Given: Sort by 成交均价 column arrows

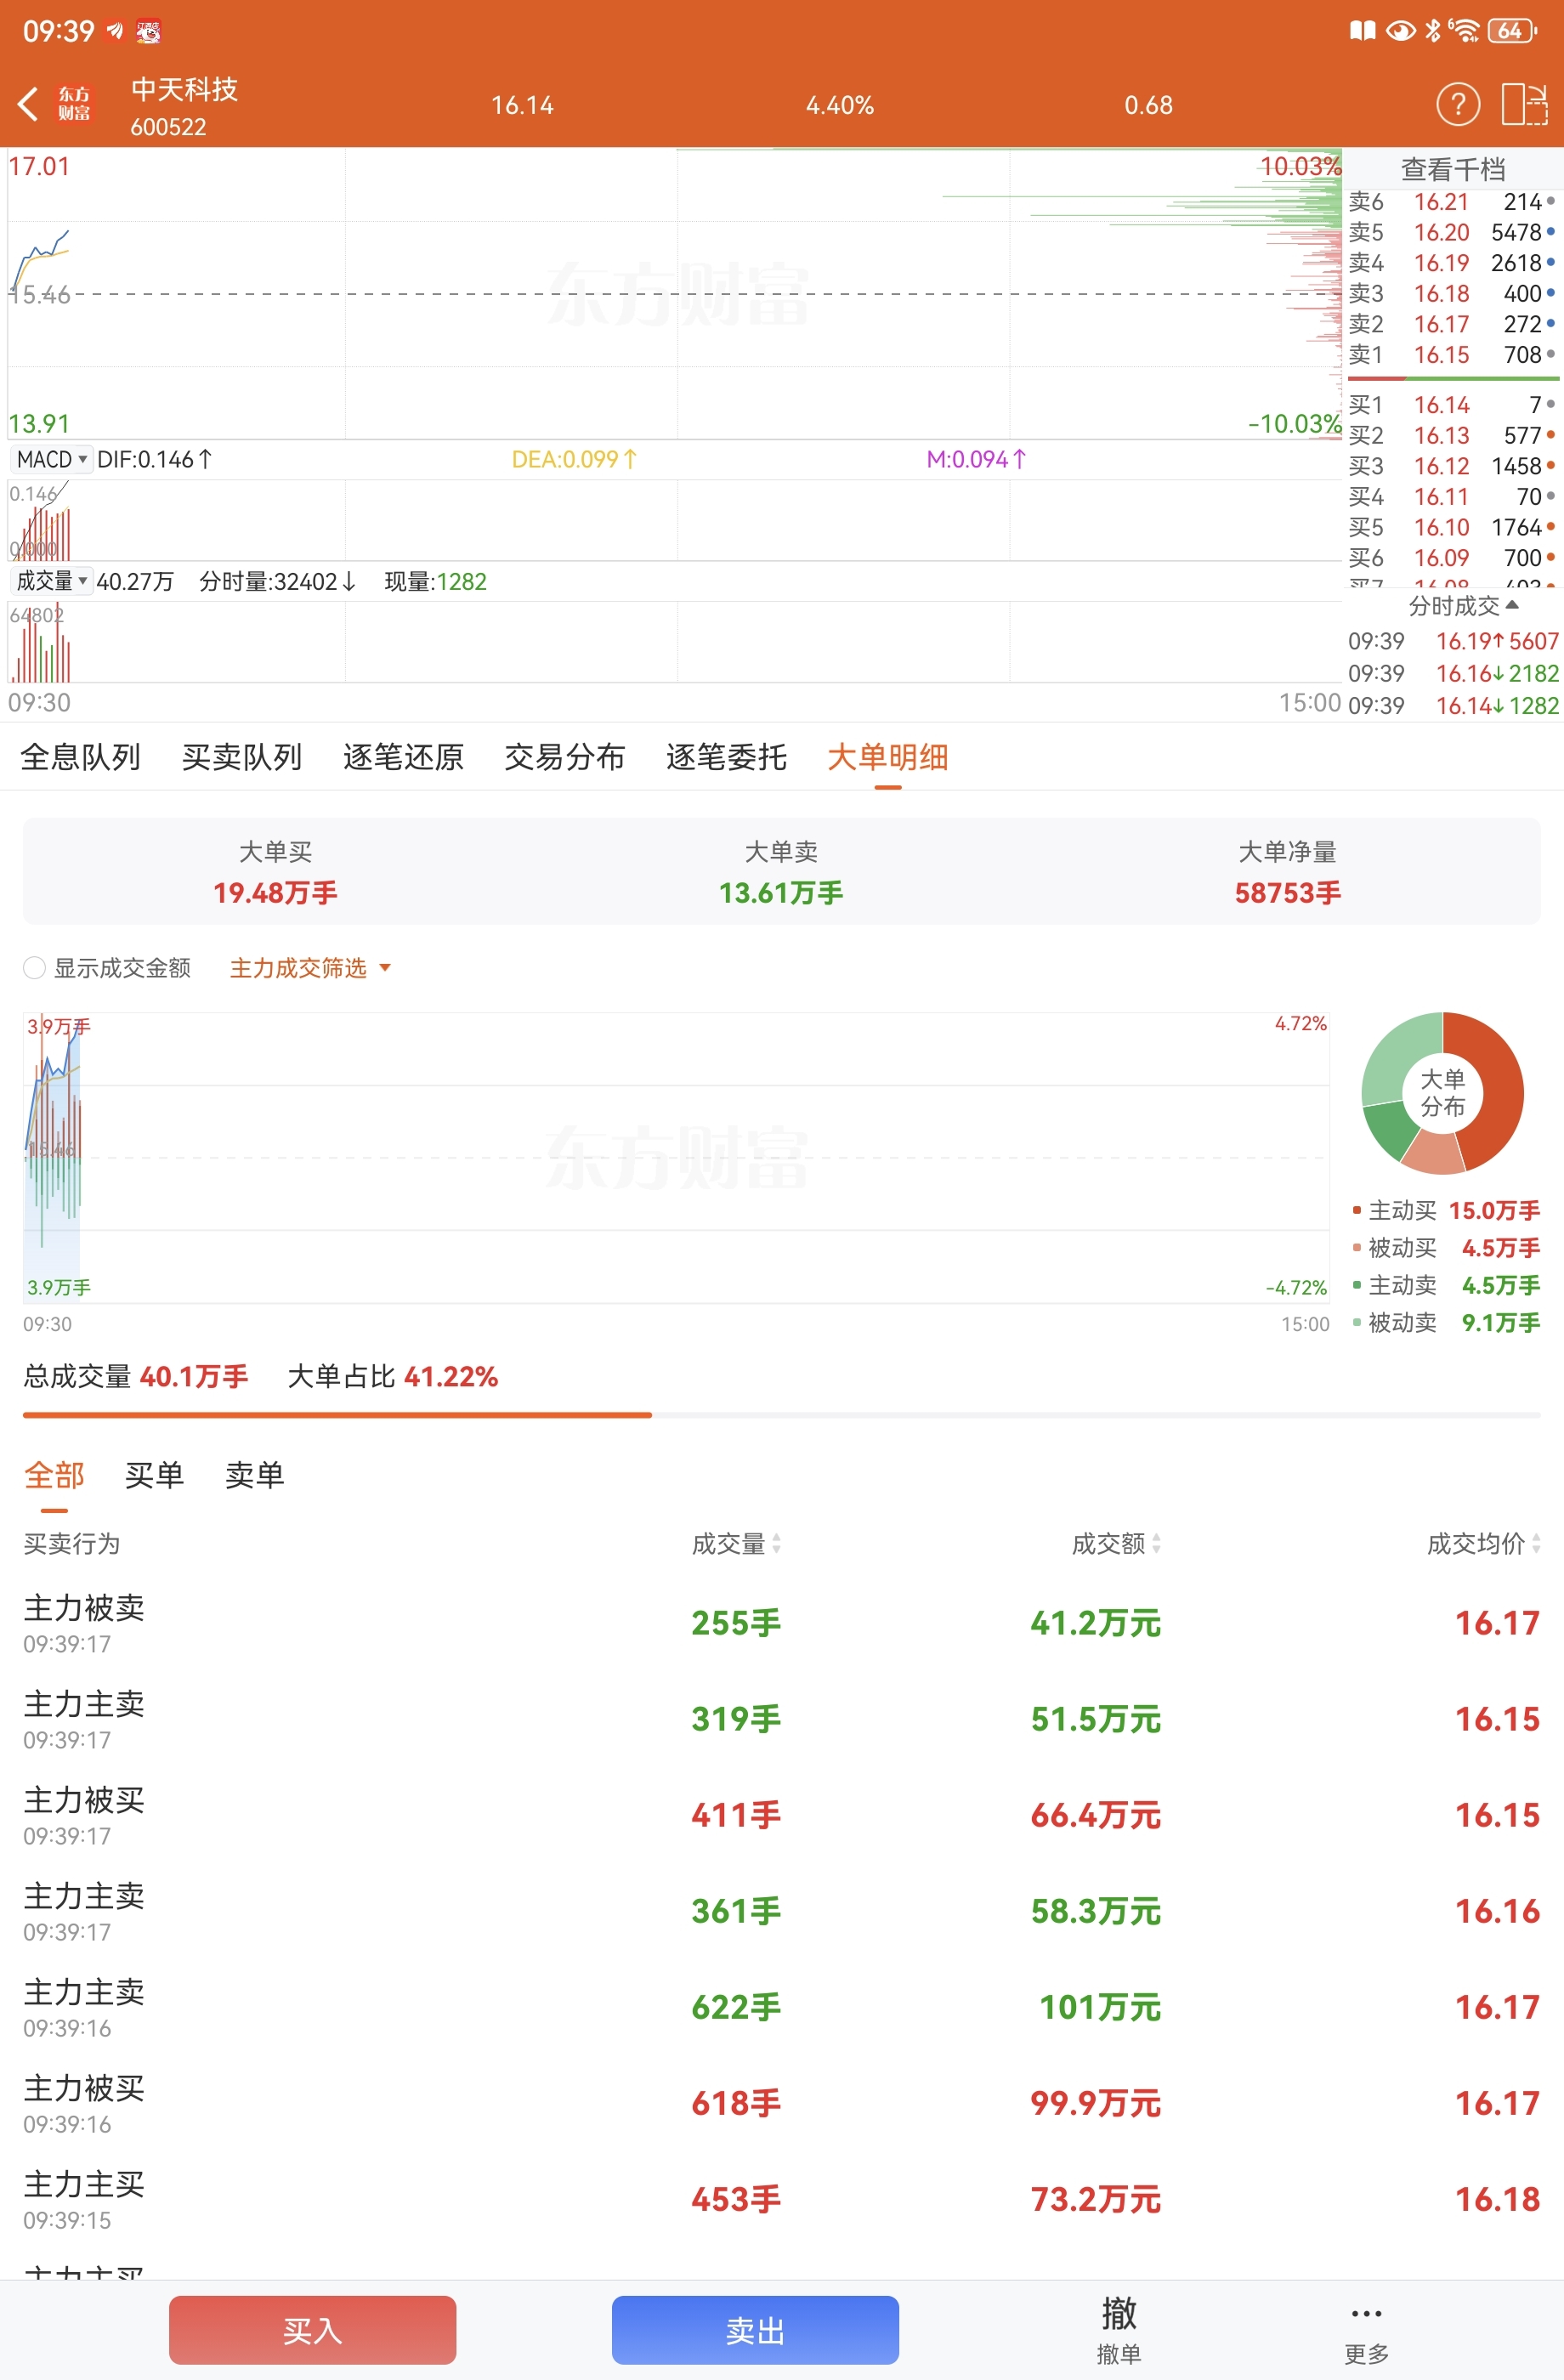Looking at the screenshot, I should [x=1536, y=1544].
